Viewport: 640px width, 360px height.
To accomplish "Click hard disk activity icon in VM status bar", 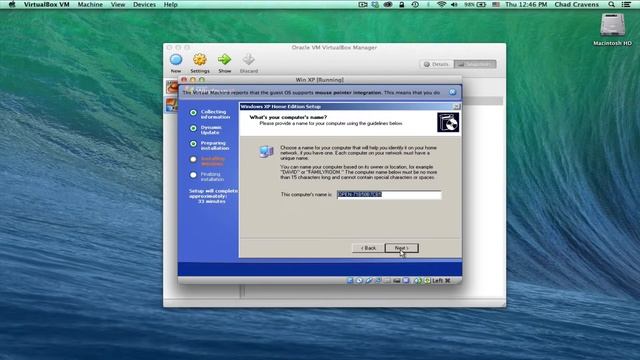I will pyautogui.click(x=350, y=280).
